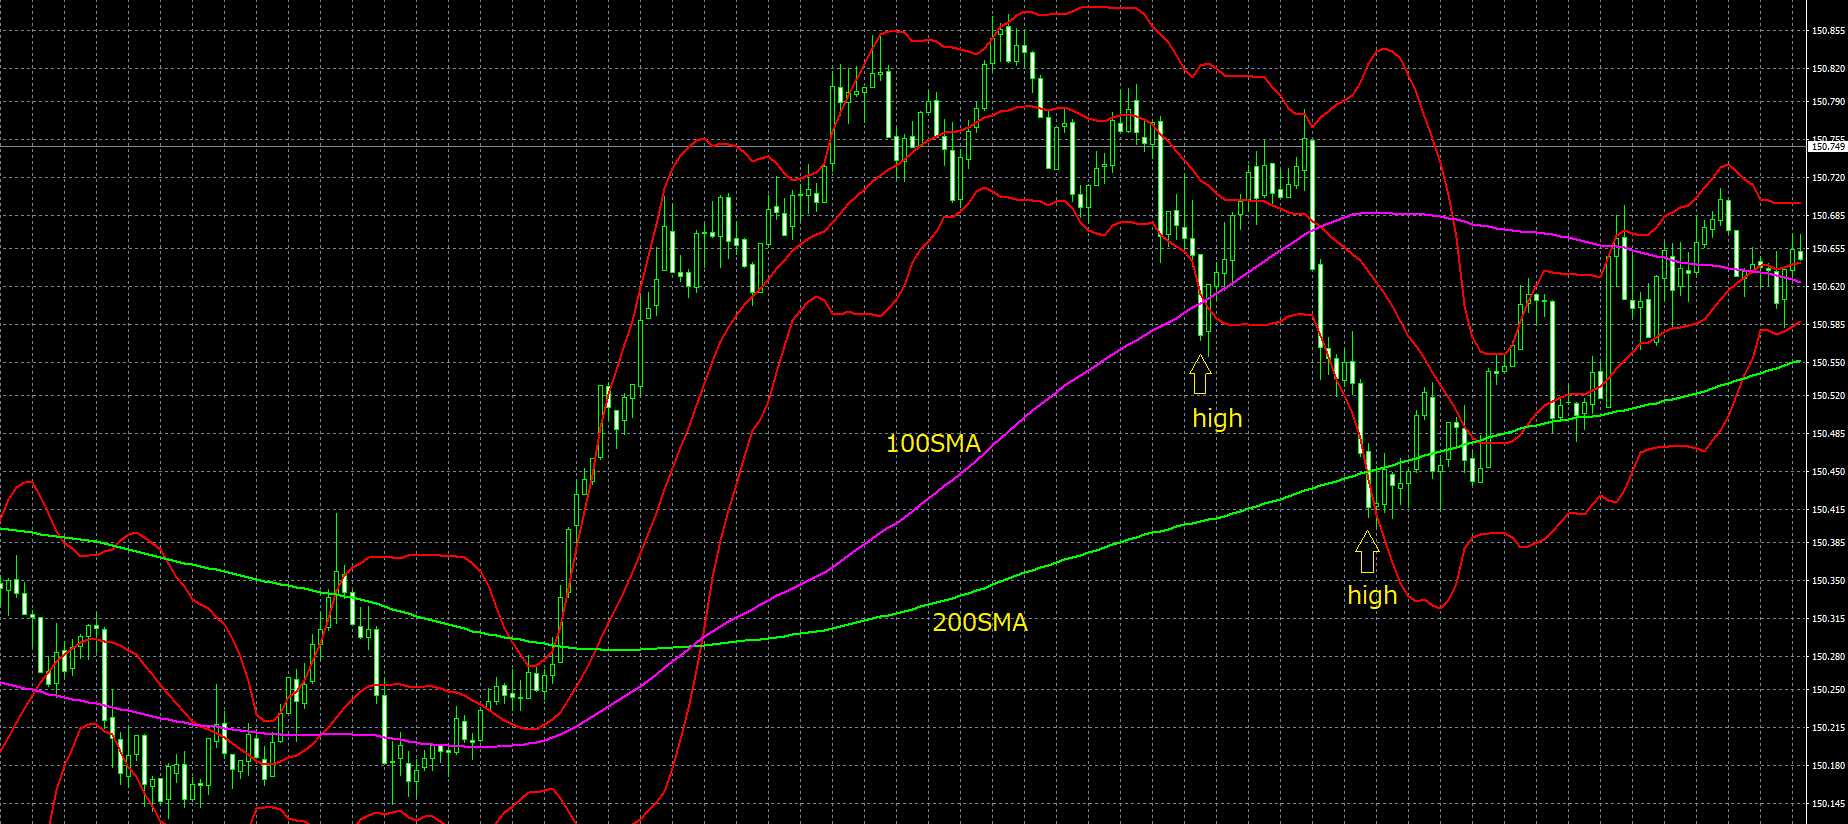The width and height of the screenshot is (1848, 824).
Task: Select the "100SMA" text label
Action: (x=933, y=443)
